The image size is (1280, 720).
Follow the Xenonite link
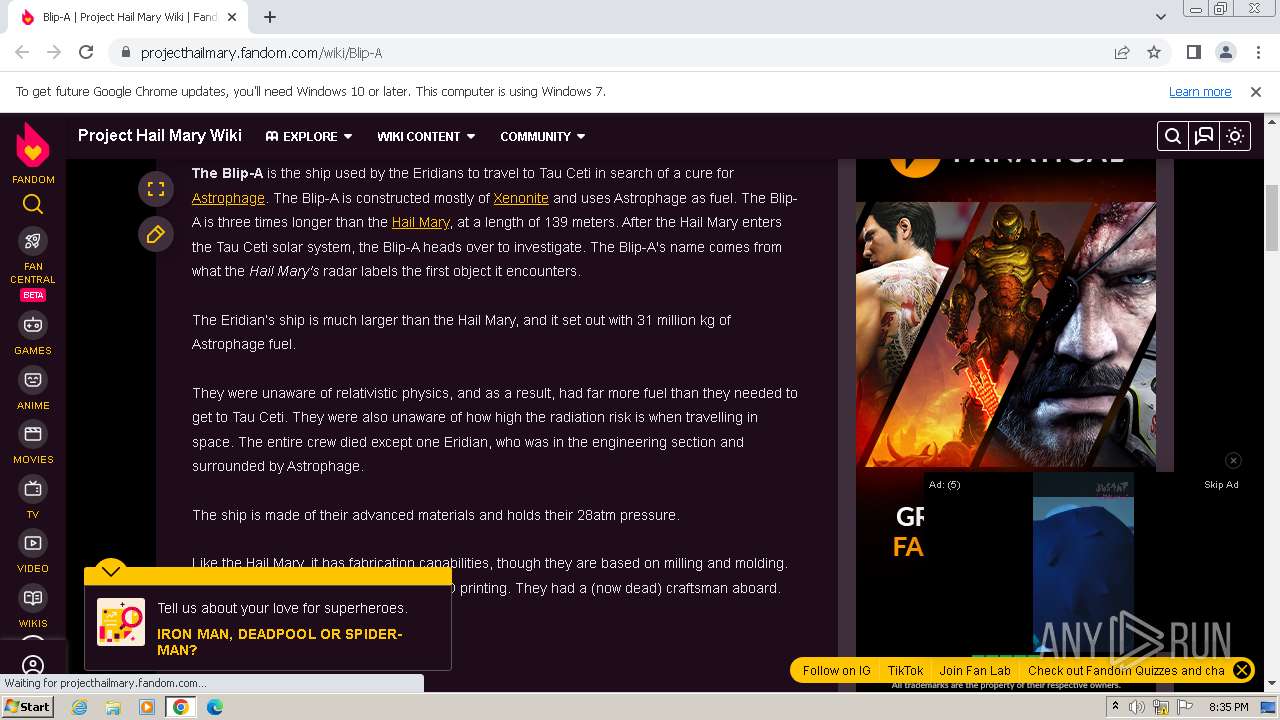pyautogui.click(x=521, y=198)
